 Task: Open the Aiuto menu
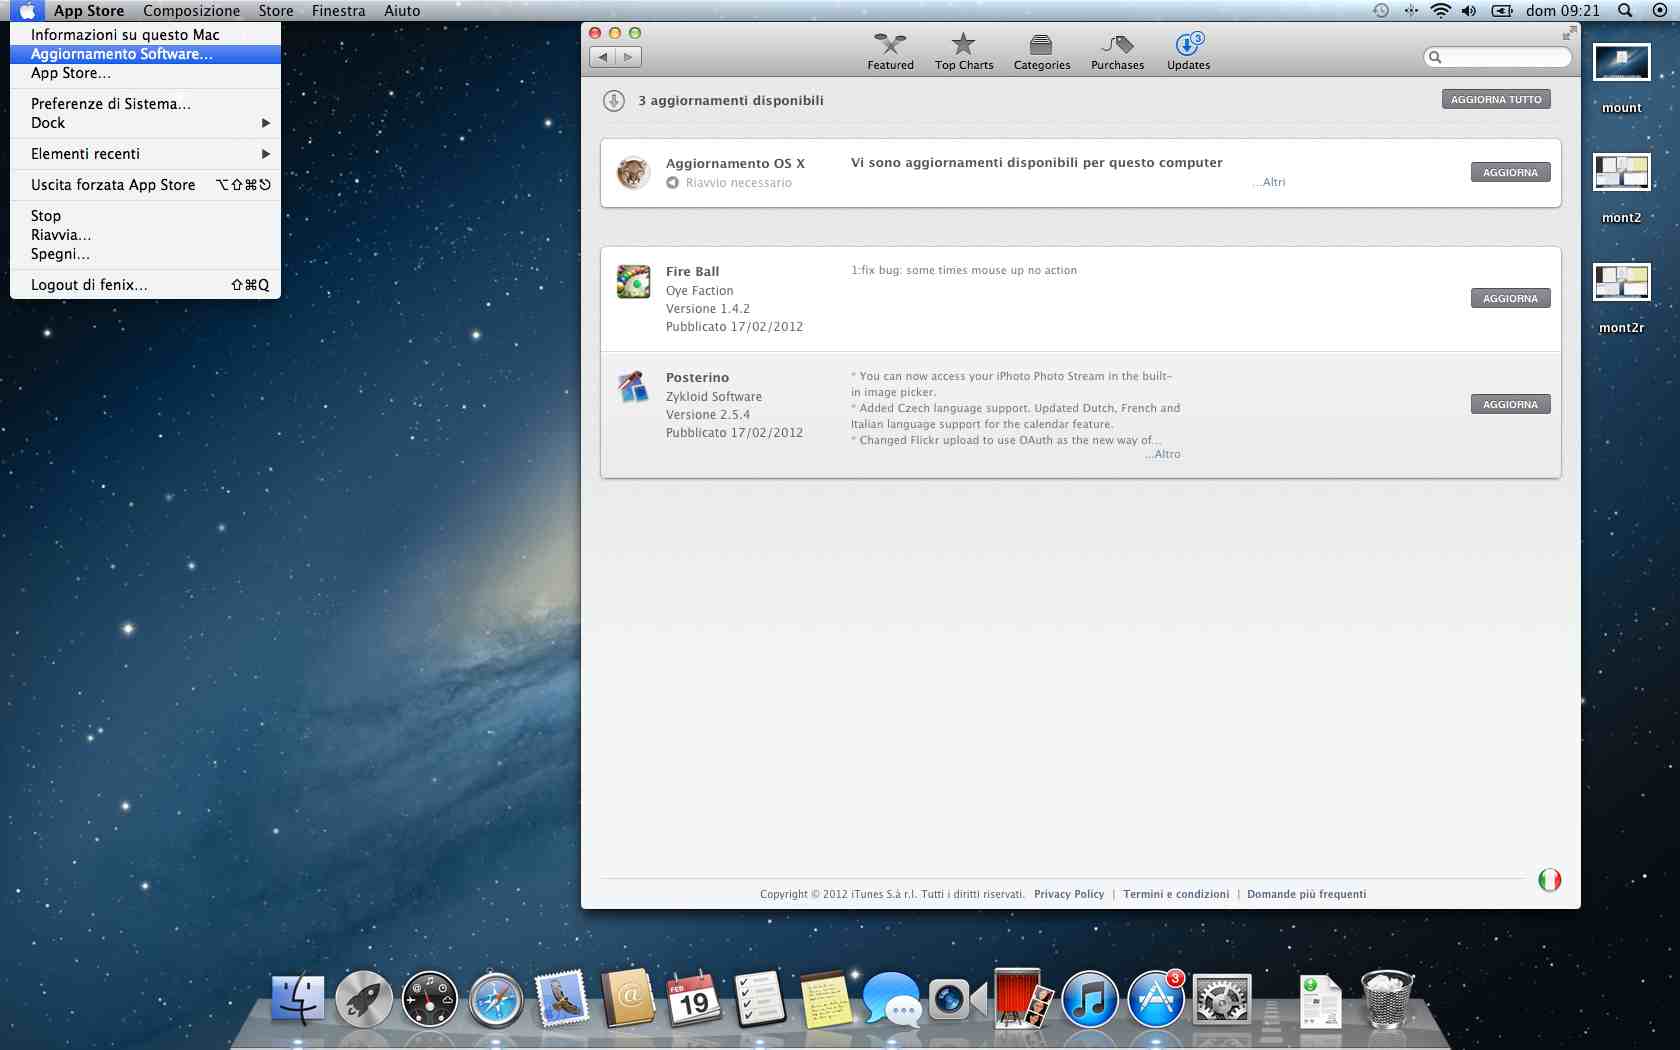point(402,11)
